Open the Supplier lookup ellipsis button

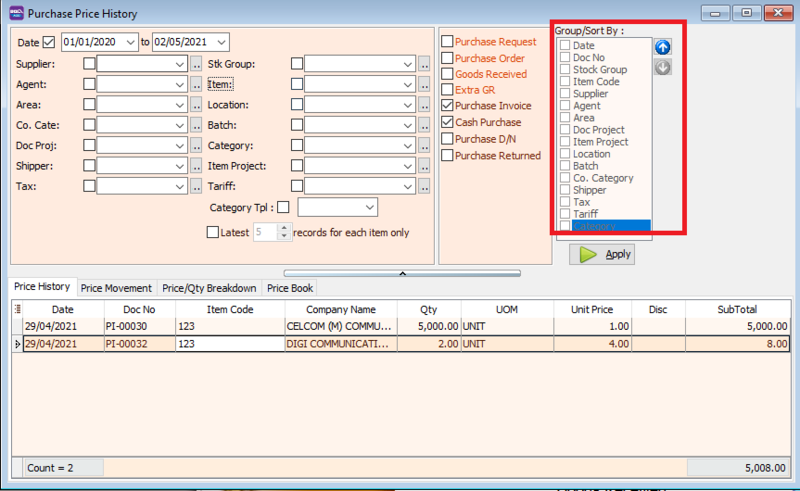click(196, 64)
